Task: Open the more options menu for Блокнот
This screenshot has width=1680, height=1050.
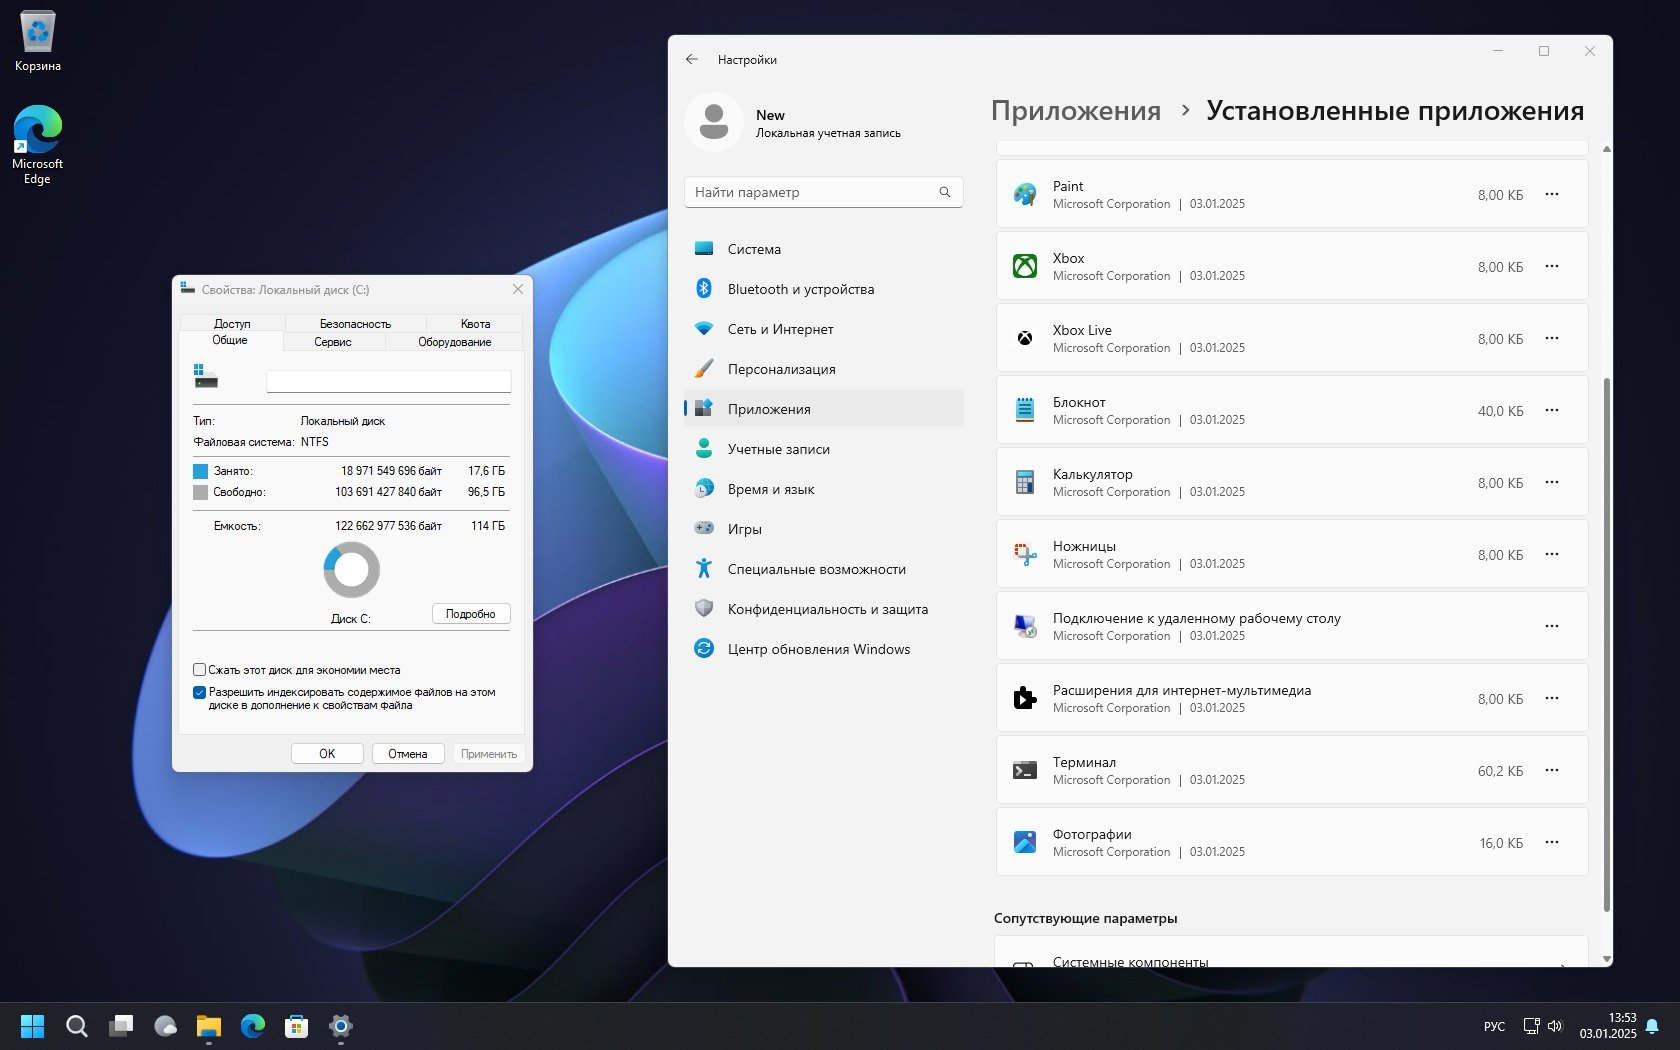Action: (1552, 411)
